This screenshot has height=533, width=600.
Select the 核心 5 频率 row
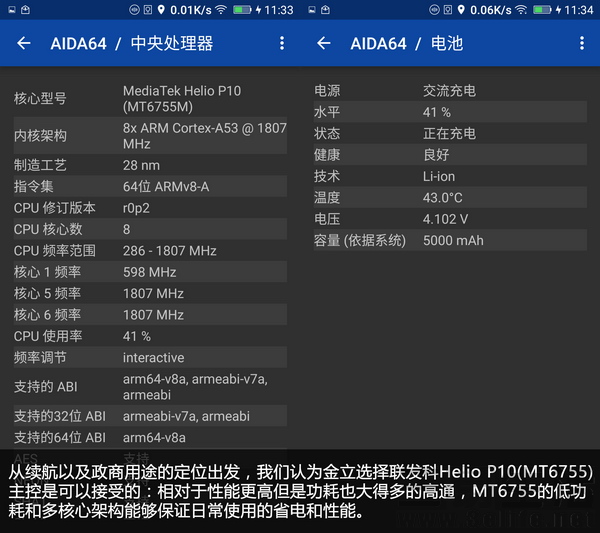click(150, 293)
